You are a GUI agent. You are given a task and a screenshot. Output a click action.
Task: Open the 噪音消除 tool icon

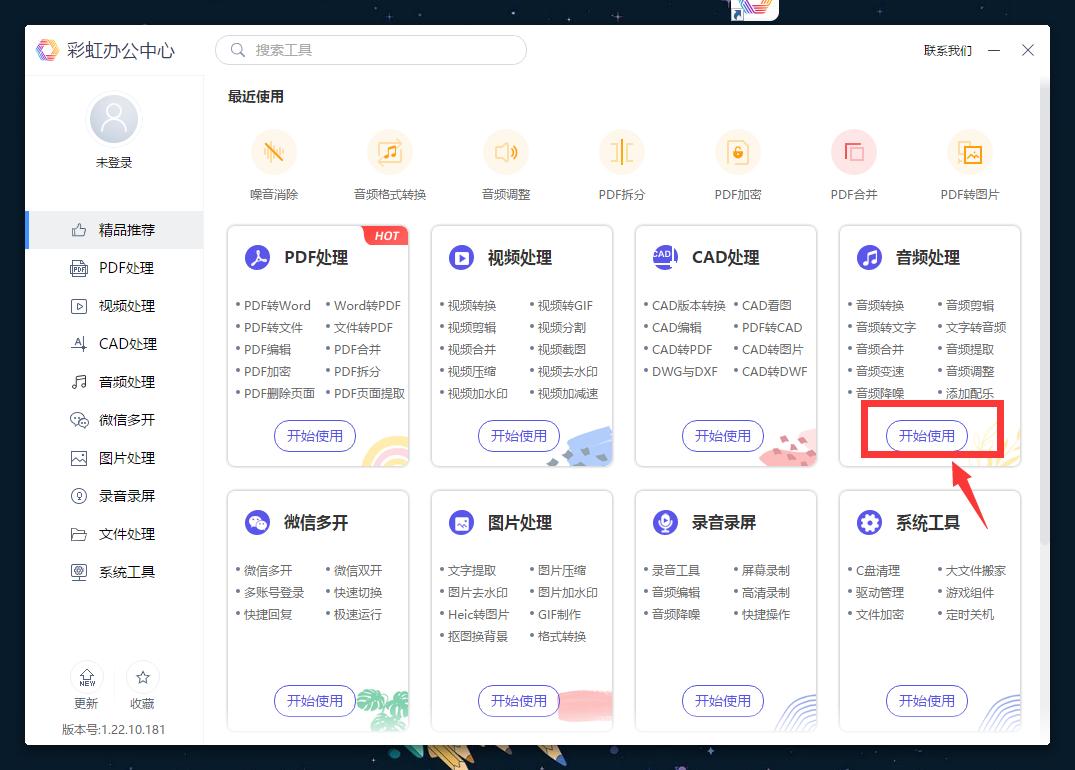coord(273,152)
